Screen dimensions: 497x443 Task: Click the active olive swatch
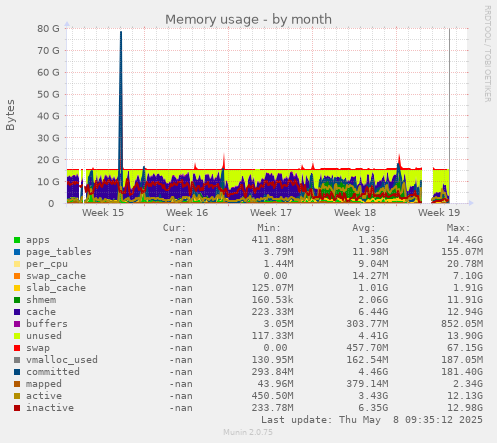click(17, 396)
